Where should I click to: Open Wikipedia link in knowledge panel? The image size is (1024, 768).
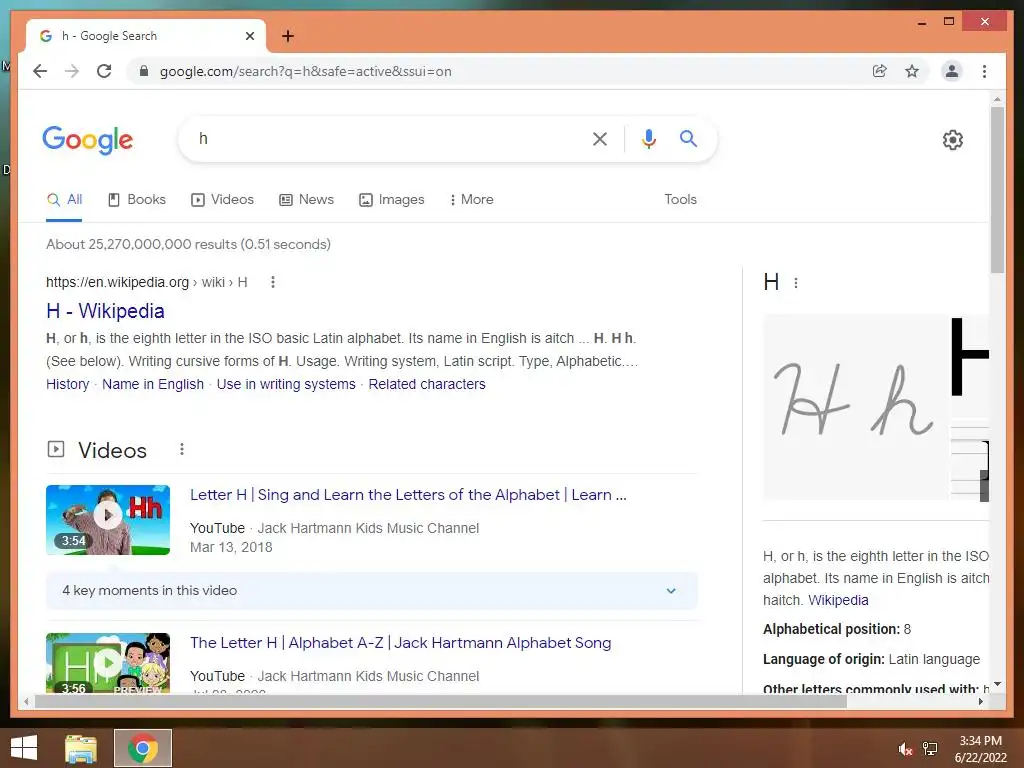point(838,600)
